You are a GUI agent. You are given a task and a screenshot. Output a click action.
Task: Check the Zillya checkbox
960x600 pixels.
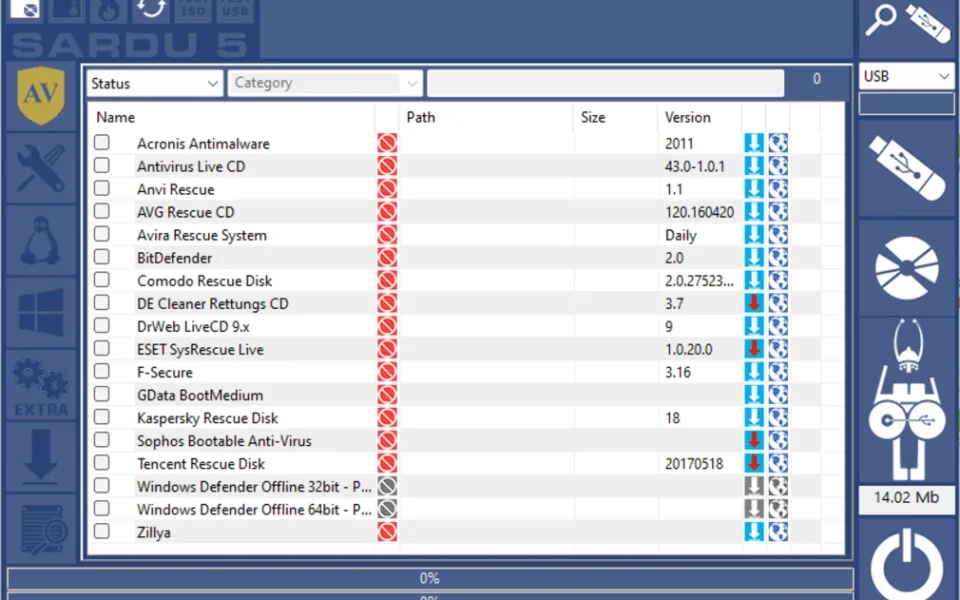pyautogui.click(x=102, y=531)
